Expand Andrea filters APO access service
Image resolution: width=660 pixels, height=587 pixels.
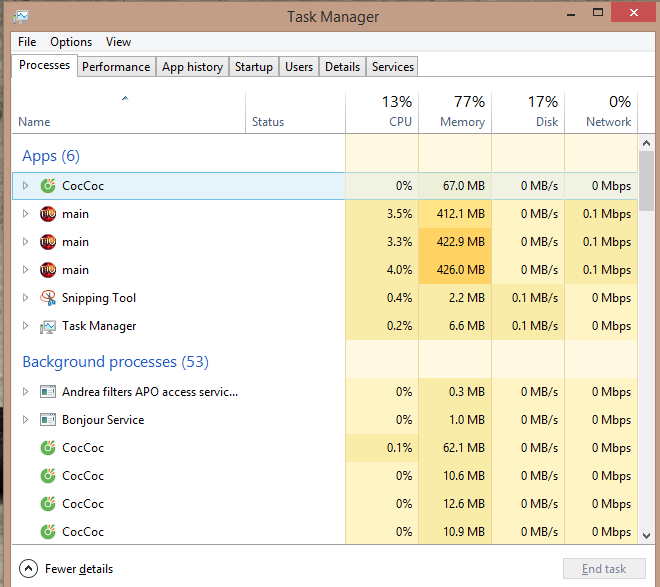tap(25, 392)
